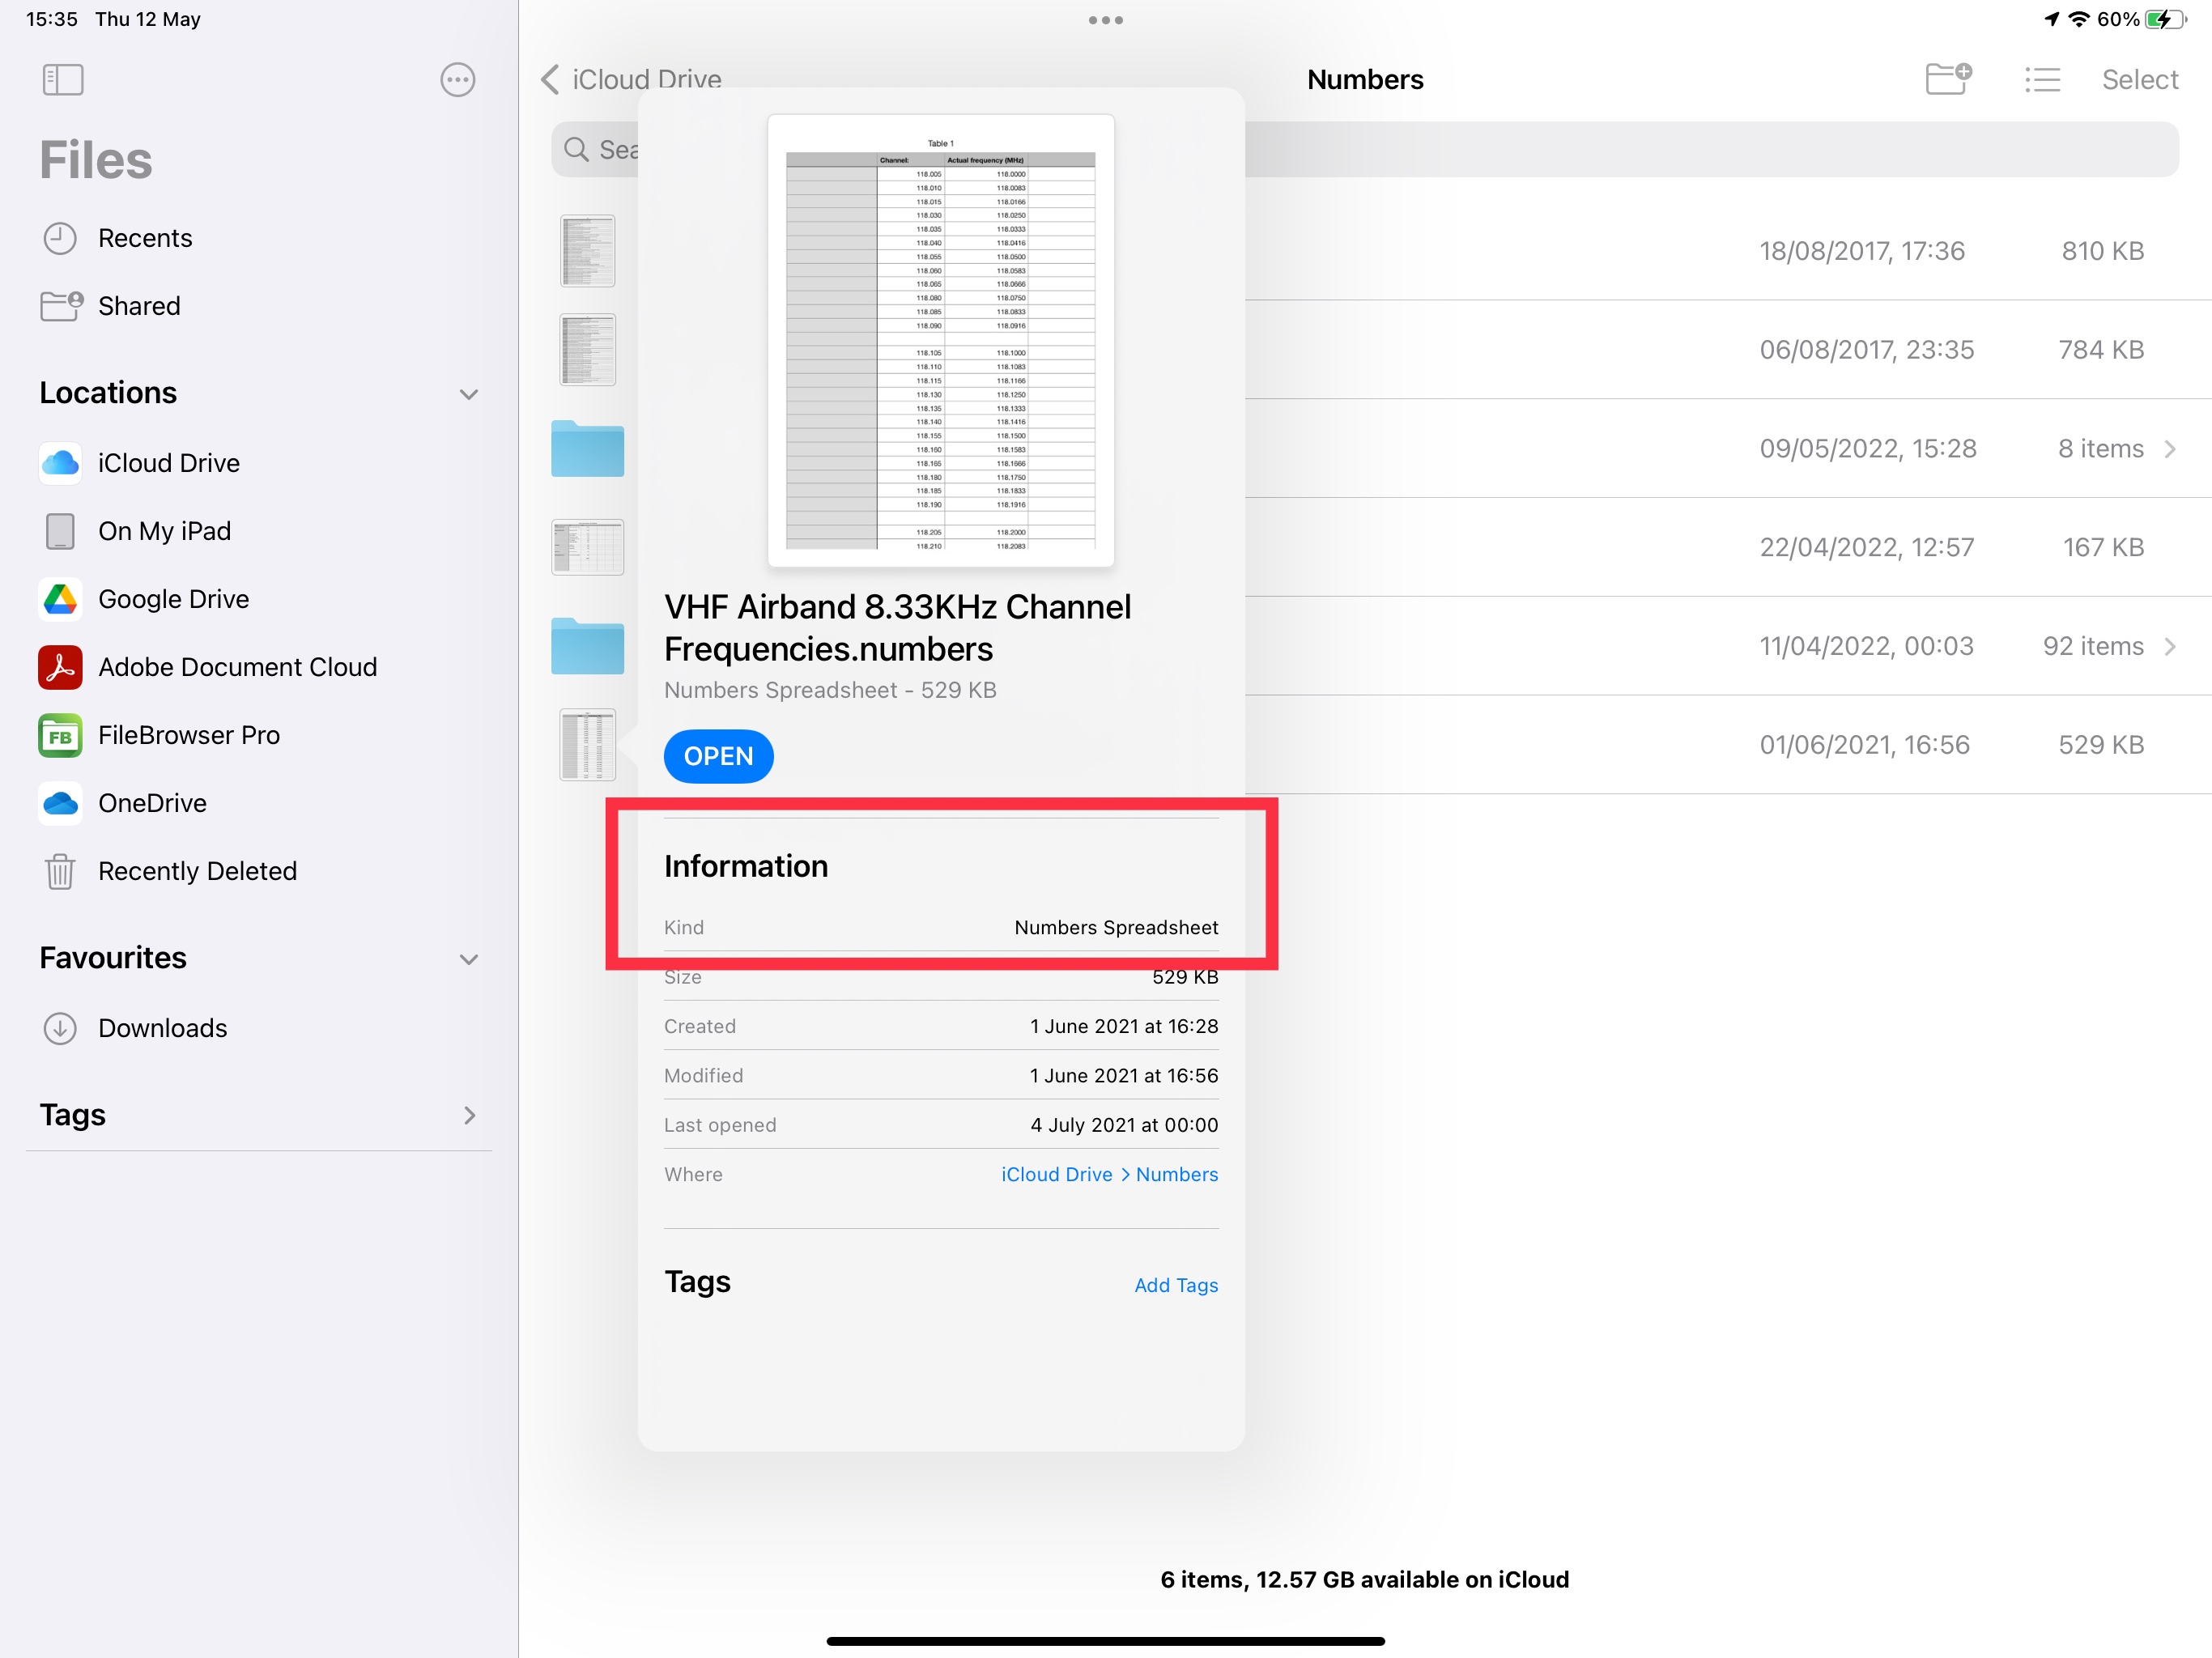This screenshot has width=2212, height=1658.
Task: Open the Recents tab
Action: pyautogui.click(x=144, y=238)
